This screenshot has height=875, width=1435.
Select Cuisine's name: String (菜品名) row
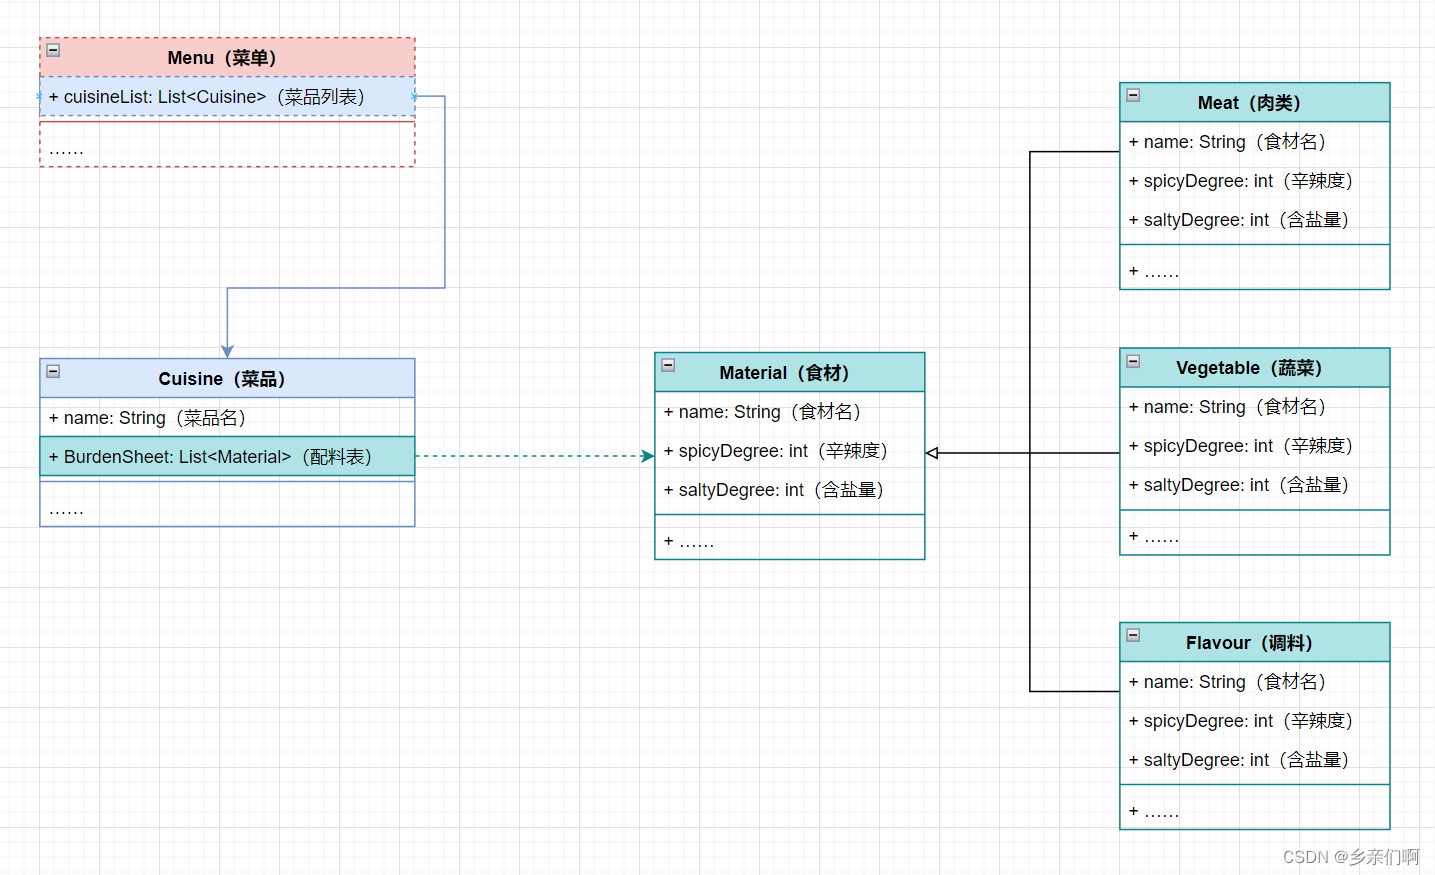227,418
